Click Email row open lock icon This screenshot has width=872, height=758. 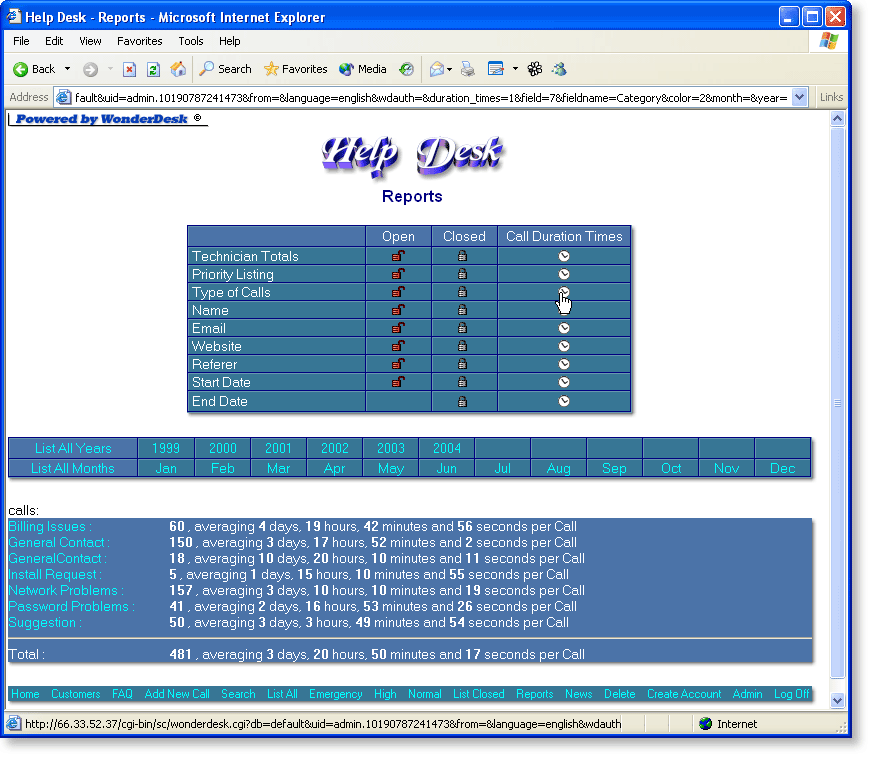[398, 328]
